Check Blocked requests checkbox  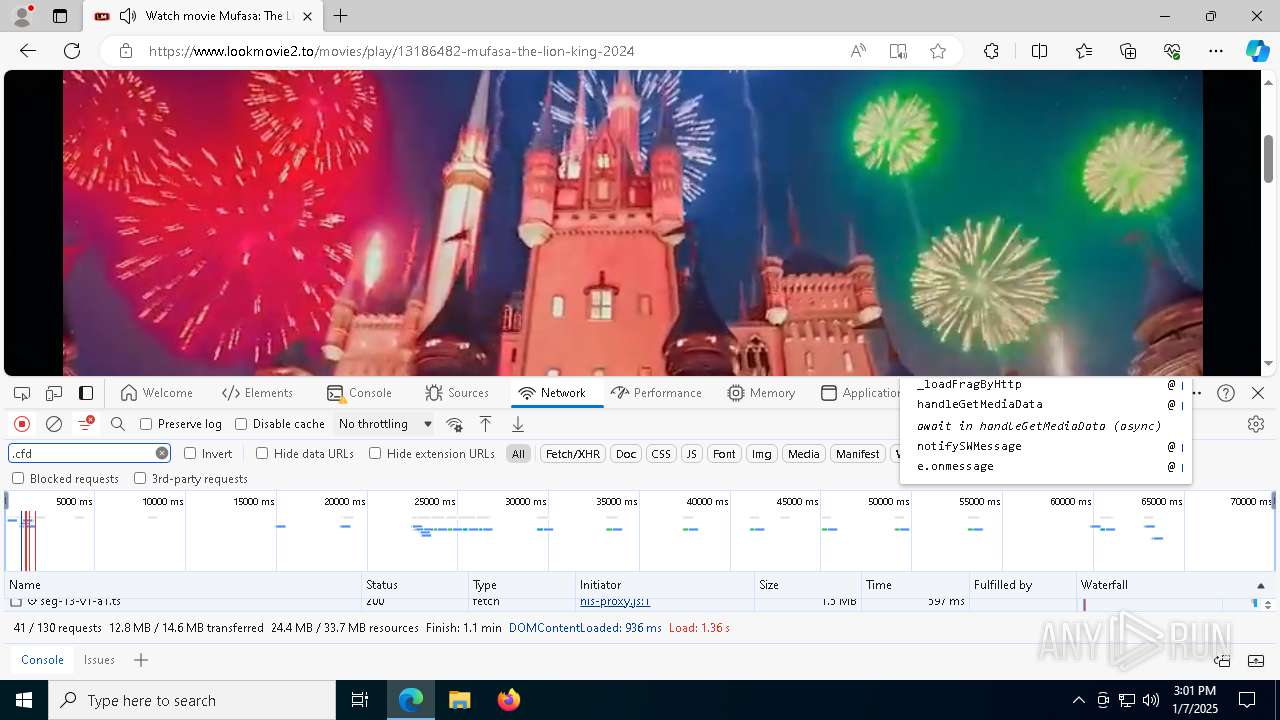click(x=18, y=479)
